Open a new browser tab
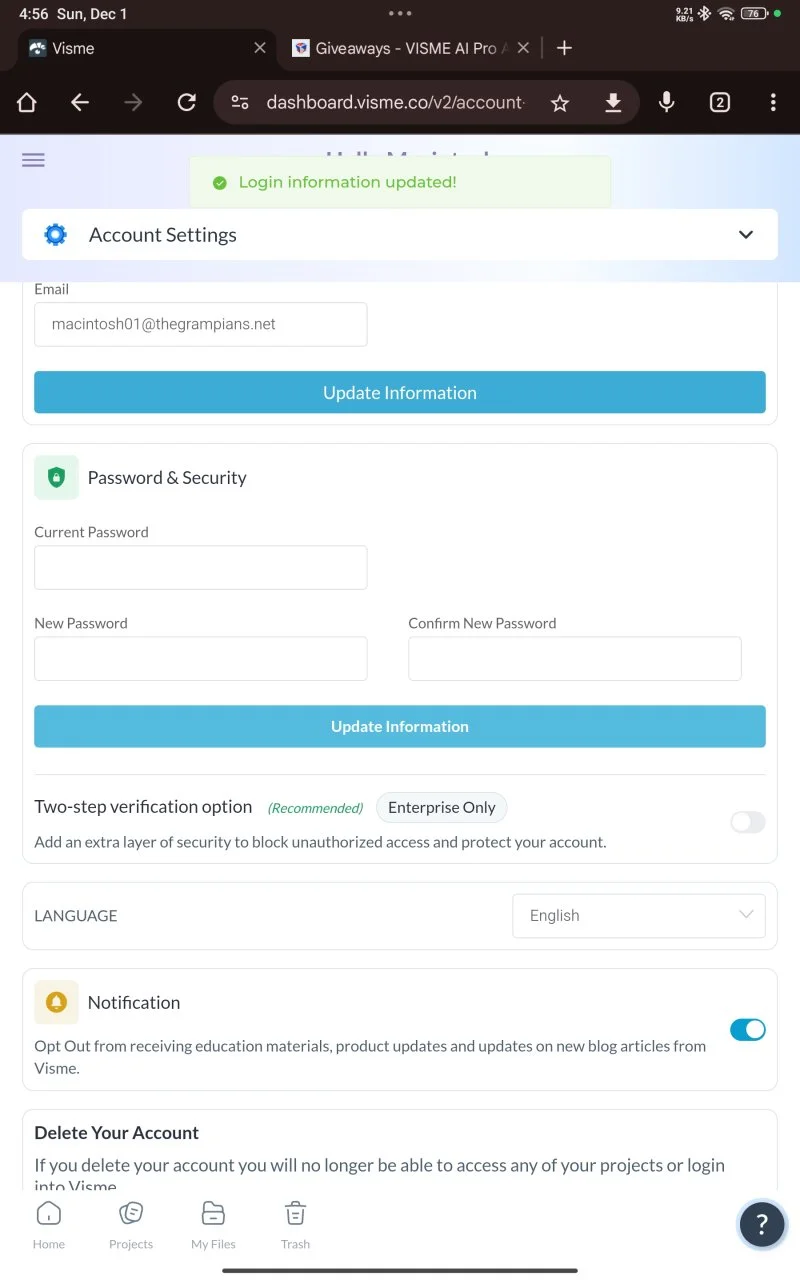The image size is (800, 1280). pos(564,48)
